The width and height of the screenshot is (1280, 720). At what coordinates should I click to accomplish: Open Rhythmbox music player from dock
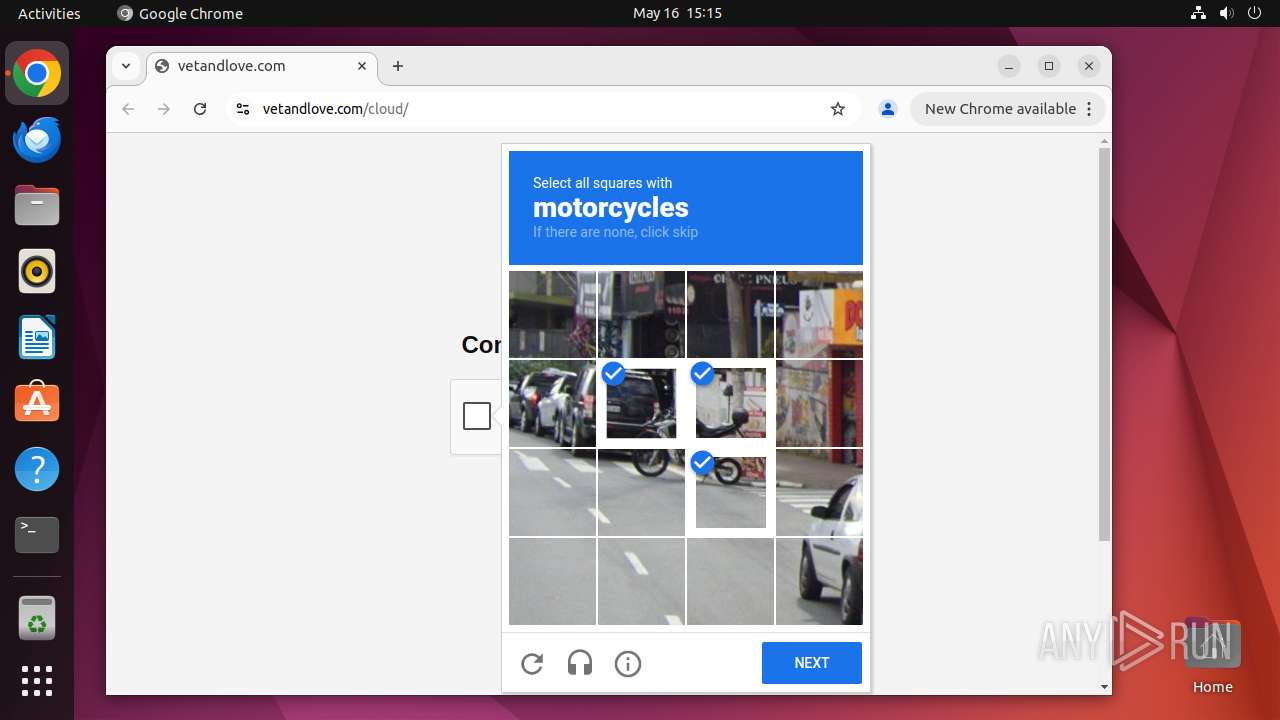[x=37, y=271]
